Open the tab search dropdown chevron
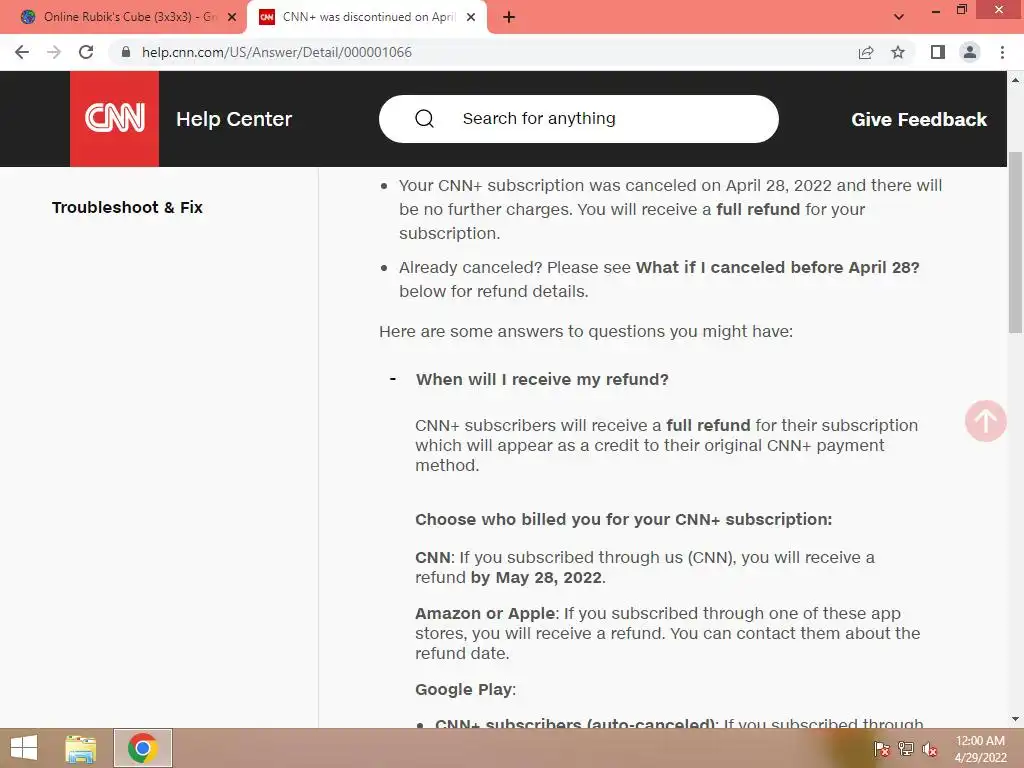The width and height of the screenshot is (1024, 768). tap(899, 17)
